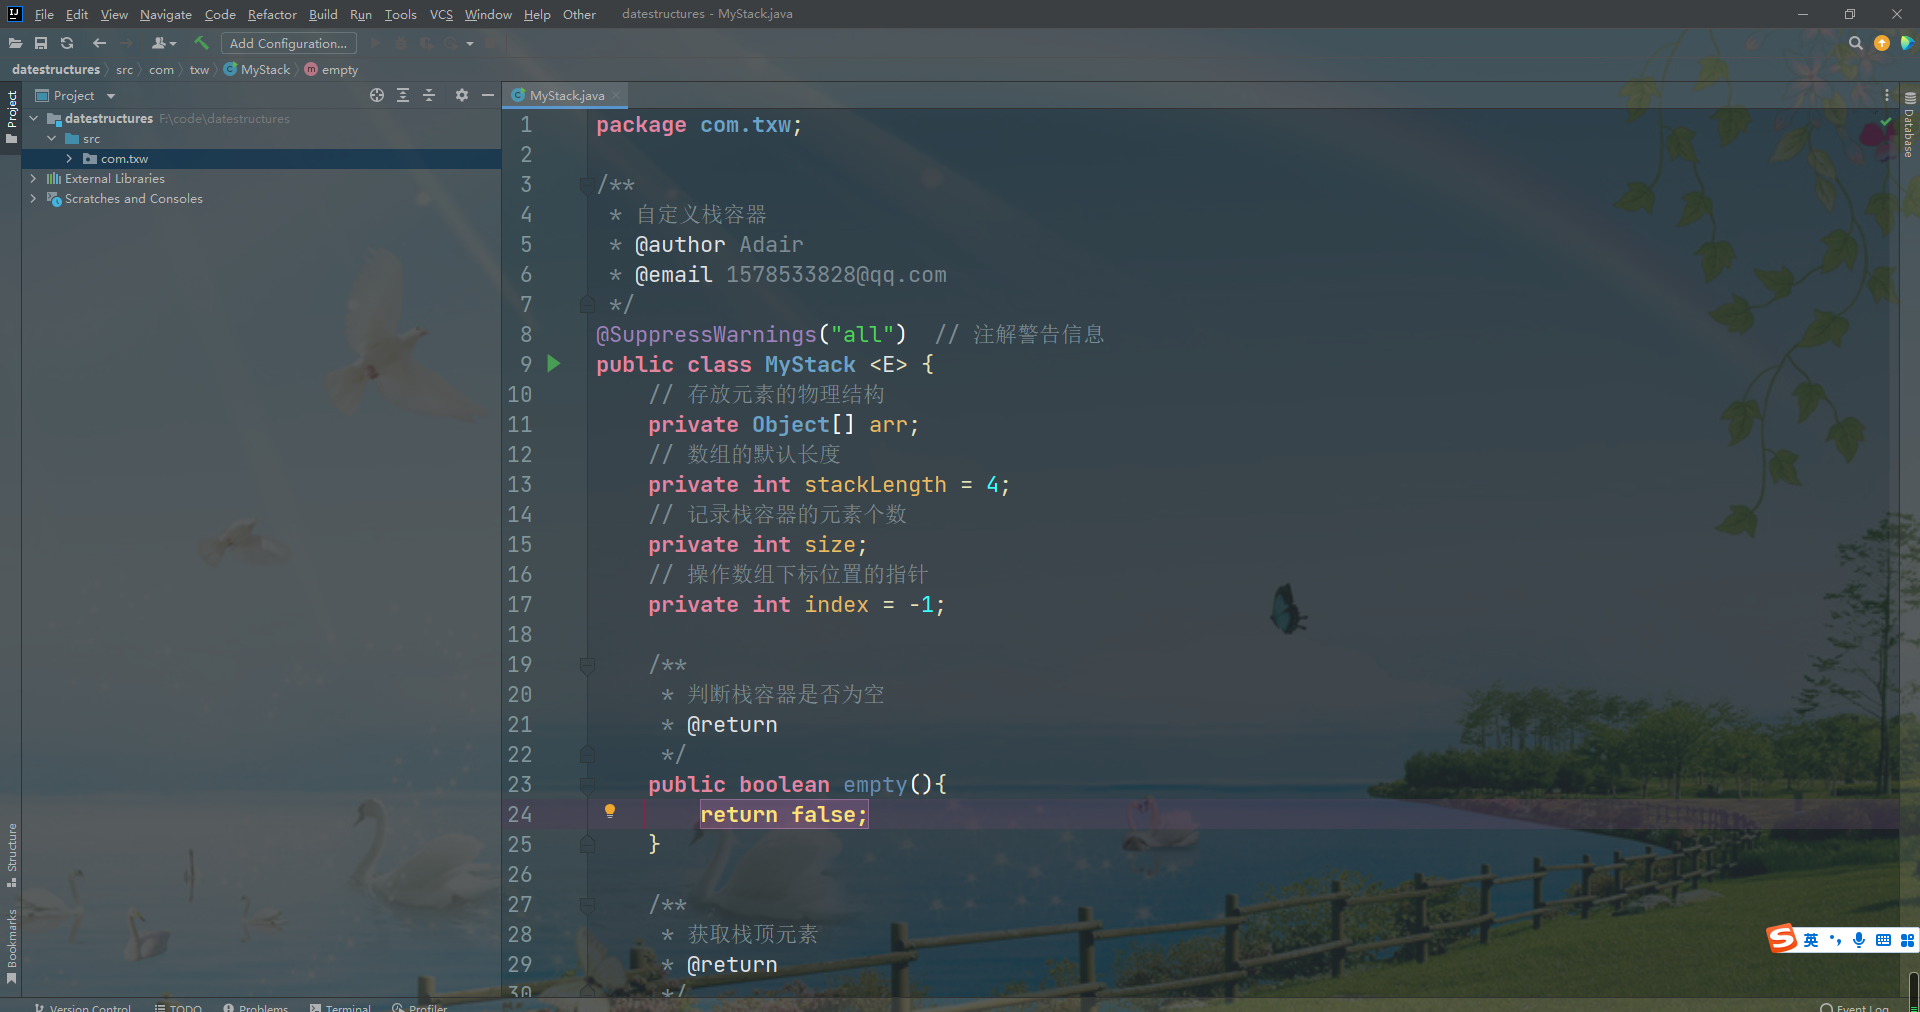Switch to the MyStack.java editor tab

click(x=566, y=95)
